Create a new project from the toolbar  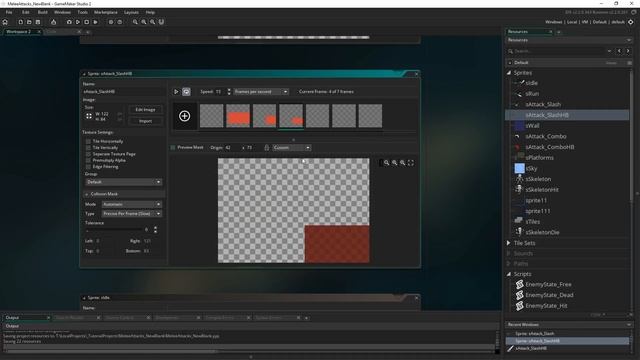[20, 22]
